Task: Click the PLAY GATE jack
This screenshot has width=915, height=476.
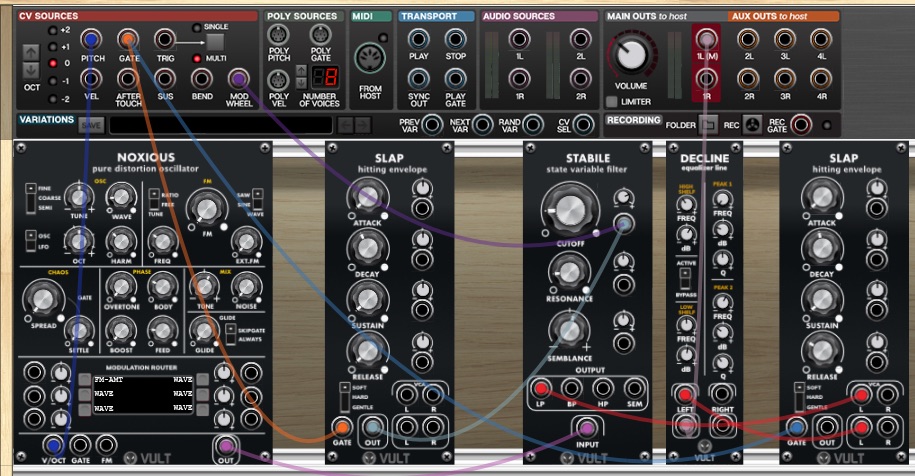Action: (455, 79)
